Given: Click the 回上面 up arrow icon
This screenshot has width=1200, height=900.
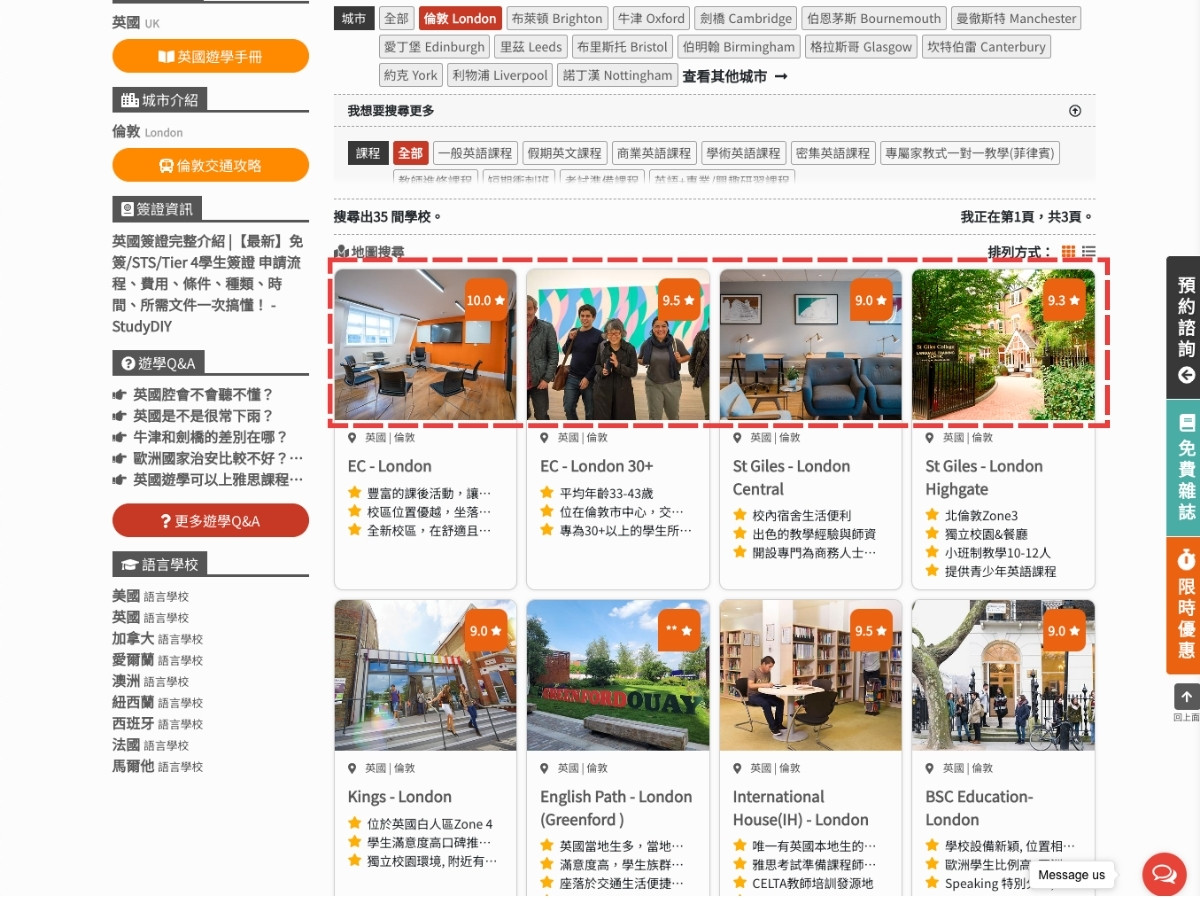Looking at the screenshot, I should [x=1186, y=697].
